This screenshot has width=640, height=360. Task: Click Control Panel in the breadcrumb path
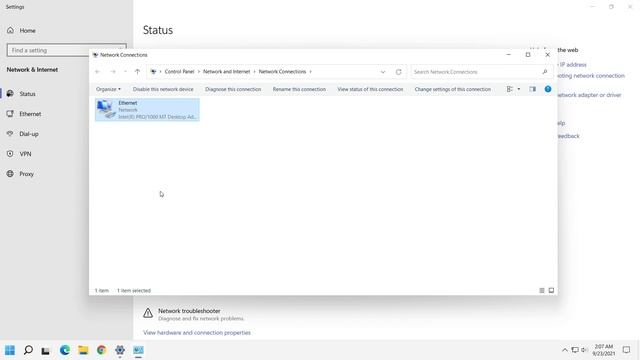tap(179, 71)
